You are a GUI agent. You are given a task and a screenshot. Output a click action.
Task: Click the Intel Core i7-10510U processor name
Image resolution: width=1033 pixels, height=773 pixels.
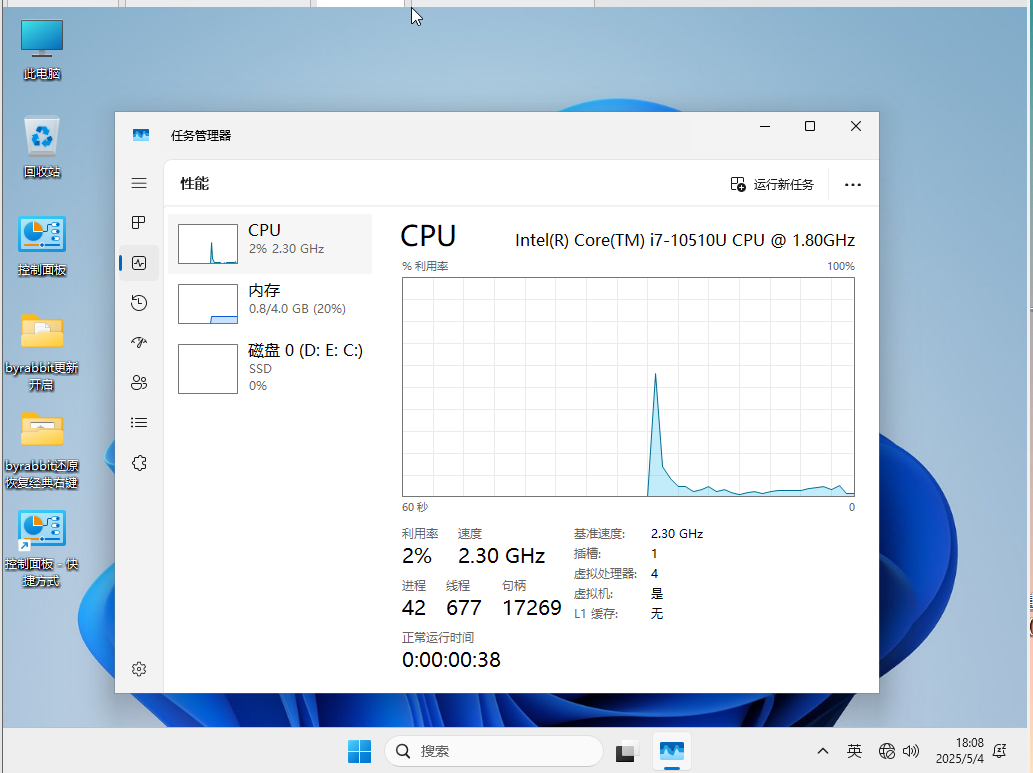(685, 241)
